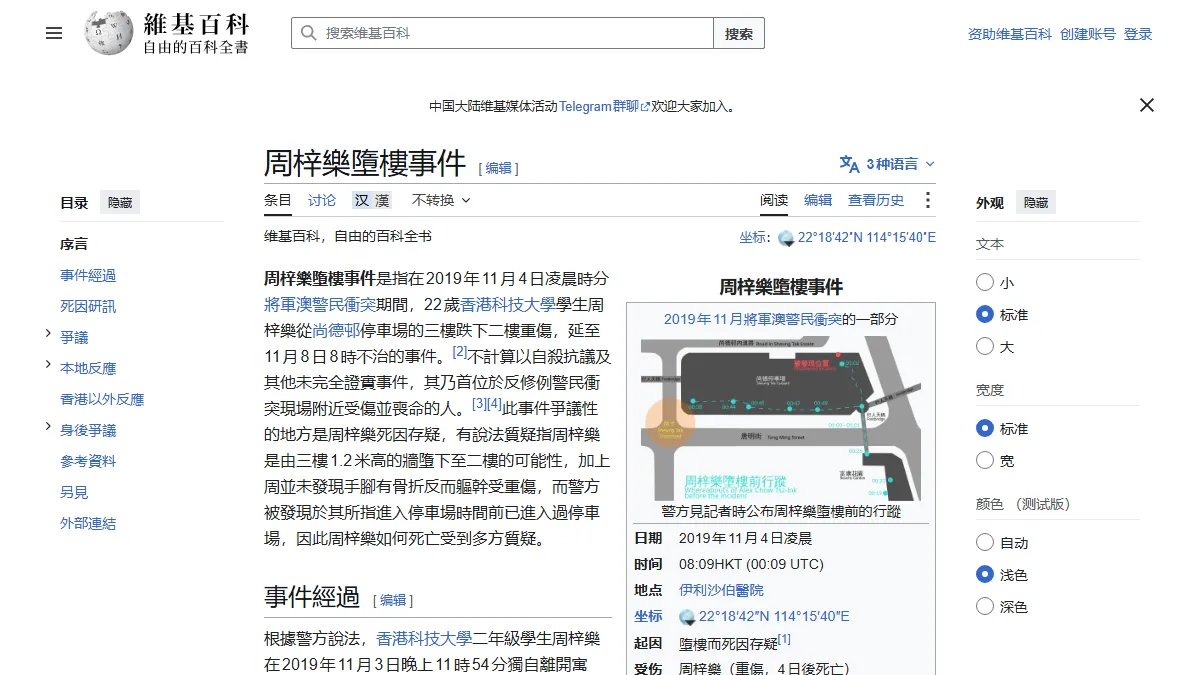Click the 汉 漢 variant tab
Image resolution: width=1200 pixels, height=675 pixels.
[371, 200]
